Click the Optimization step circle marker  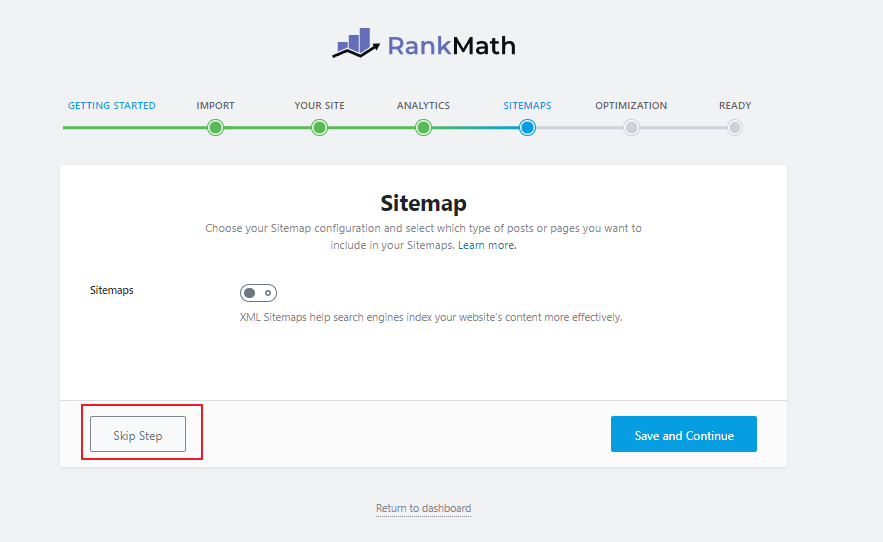(631, 127)
